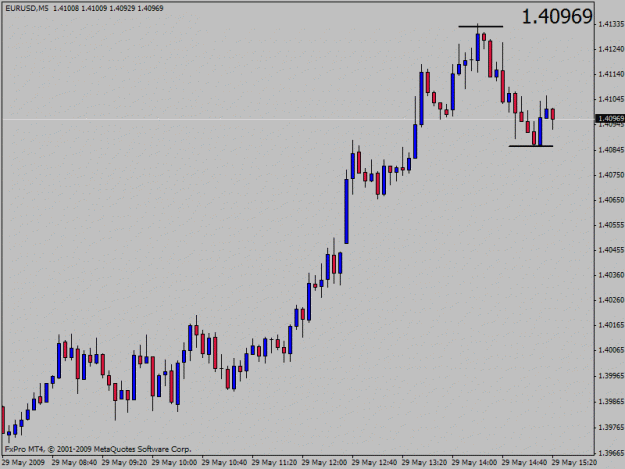The image size is (625, 469).
Task: Click the 1.39665 price scale label
Action: (x=611, y=453)
